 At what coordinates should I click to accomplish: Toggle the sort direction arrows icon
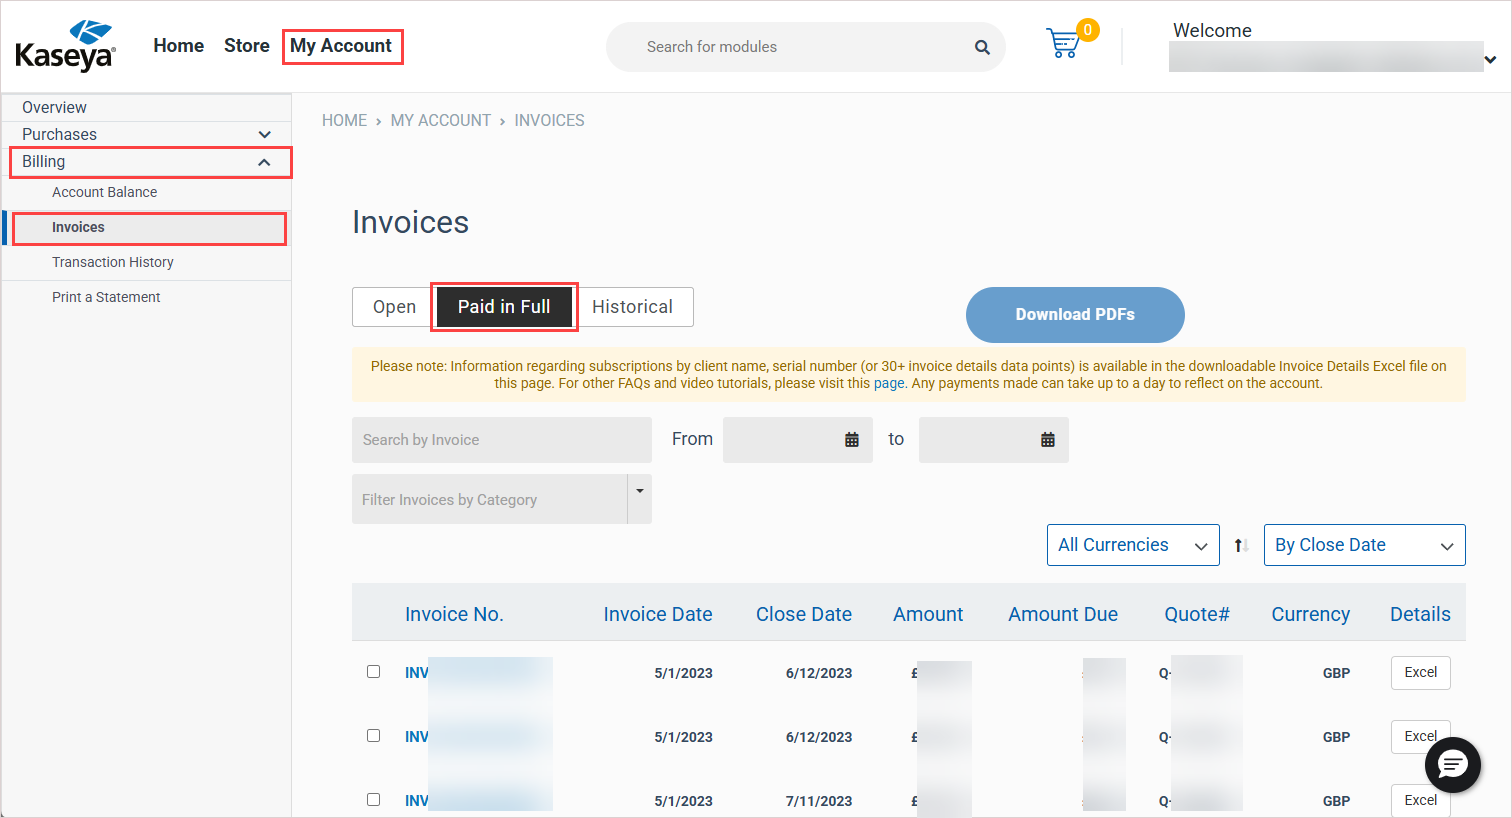pyautogui.click(x=1241, y=545)
